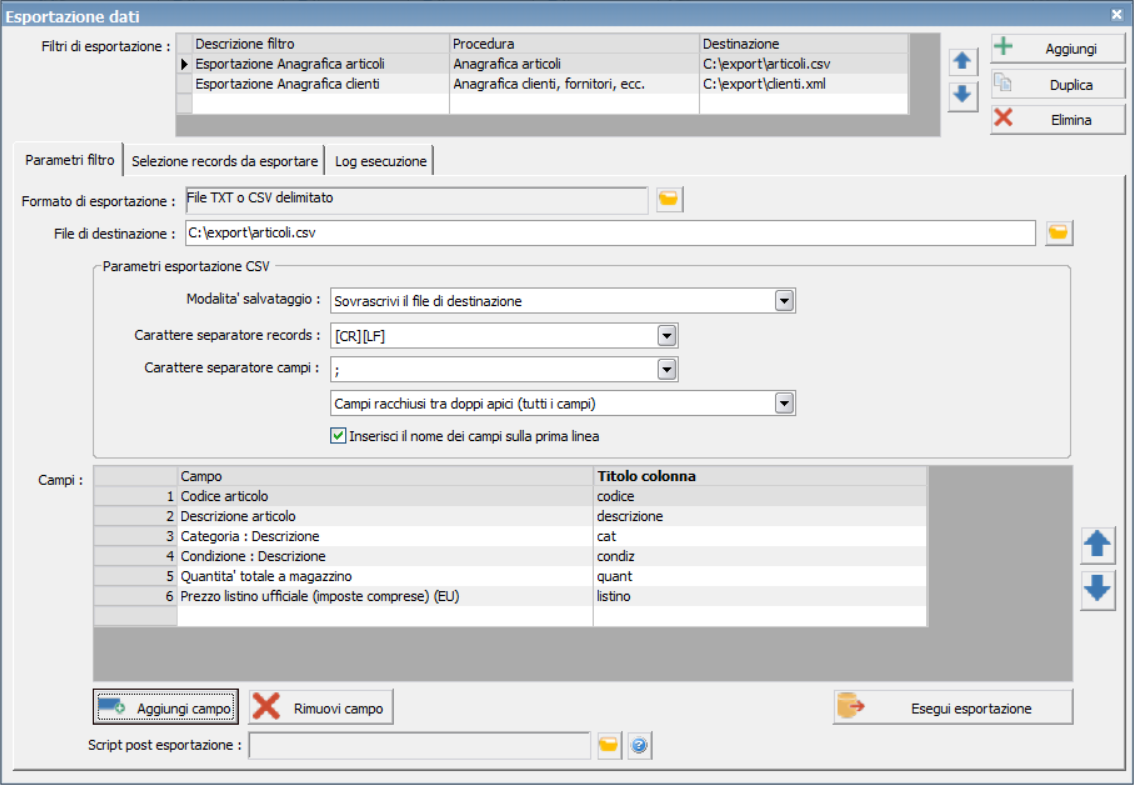Open record separator [CR][LF] dropdown
Image resolution: width=1134 pixels, height=785 pixels.
(x=667, y=336)
